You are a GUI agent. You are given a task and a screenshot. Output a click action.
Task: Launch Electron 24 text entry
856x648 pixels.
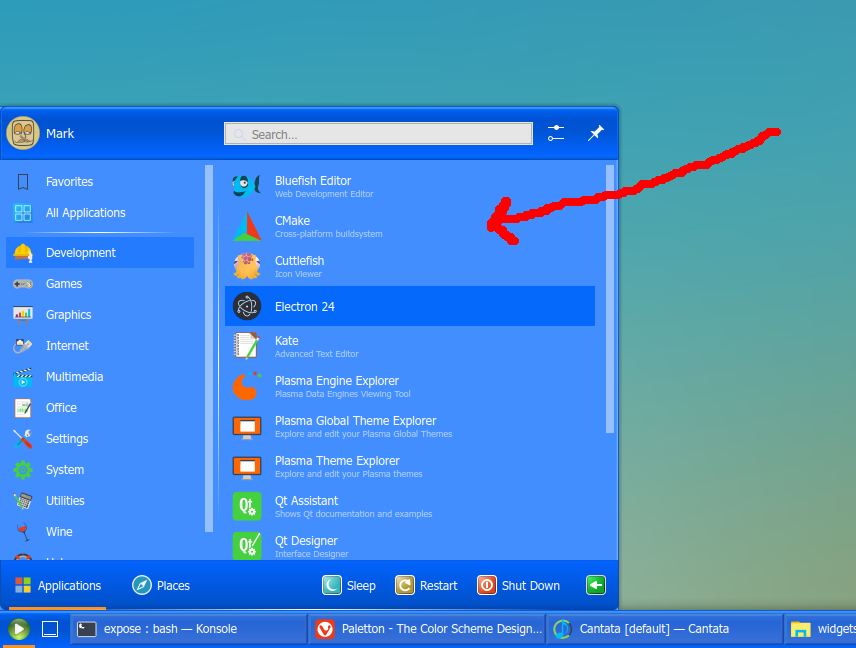(305, 307)
